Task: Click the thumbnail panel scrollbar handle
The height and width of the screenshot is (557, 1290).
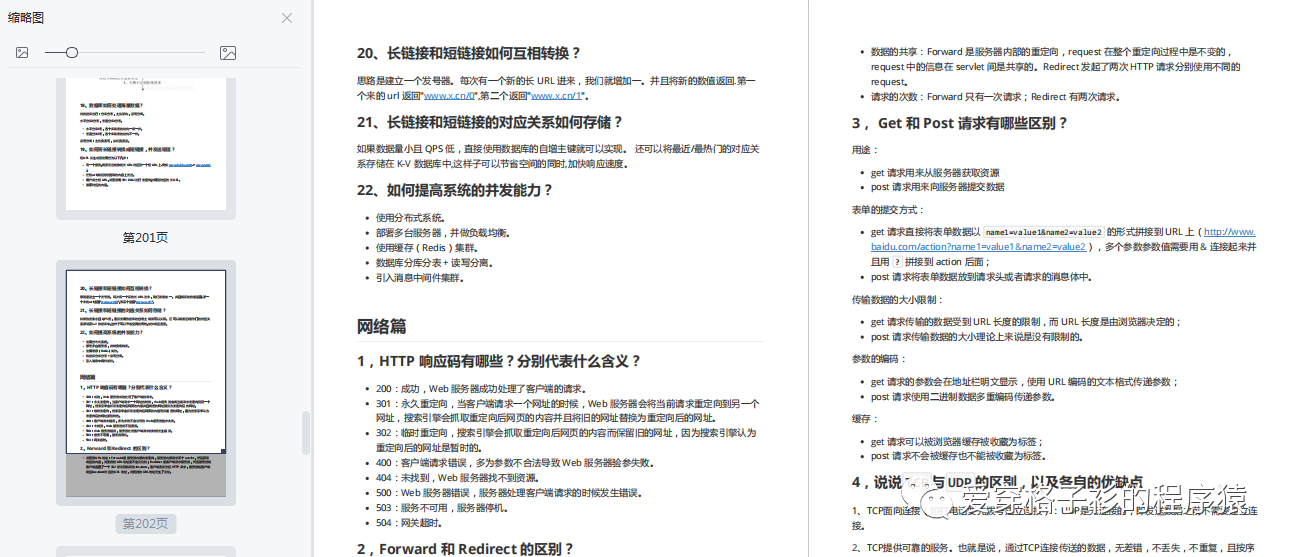Action: click(306, 431)
